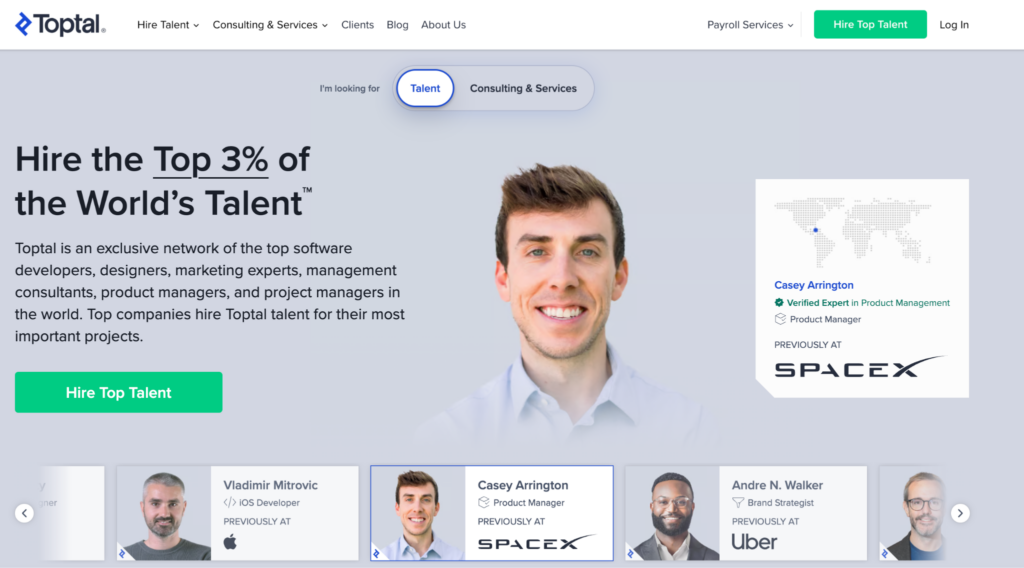Open the Clients page
The height and width of the screenshot is (568, 1024).
coord(357,25)
